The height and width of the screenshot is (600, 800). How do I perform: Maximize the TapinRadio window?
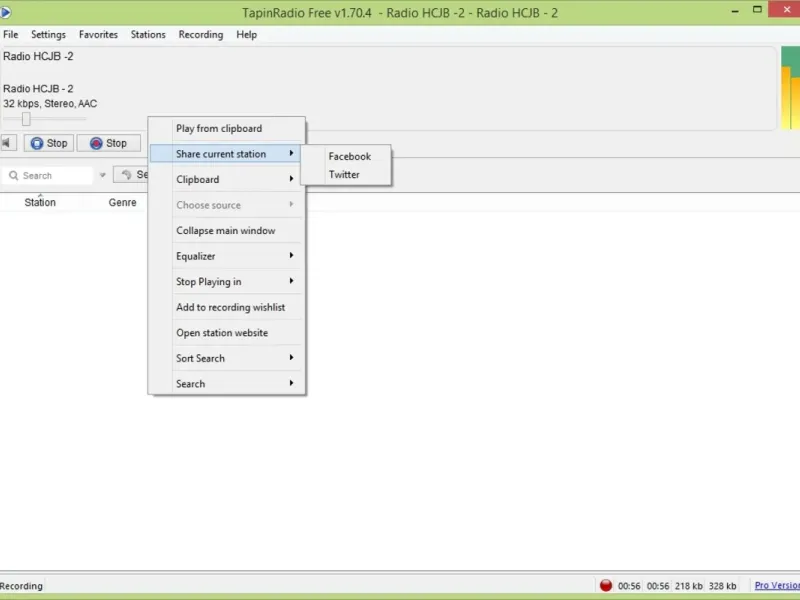click(x=757, y=10)
